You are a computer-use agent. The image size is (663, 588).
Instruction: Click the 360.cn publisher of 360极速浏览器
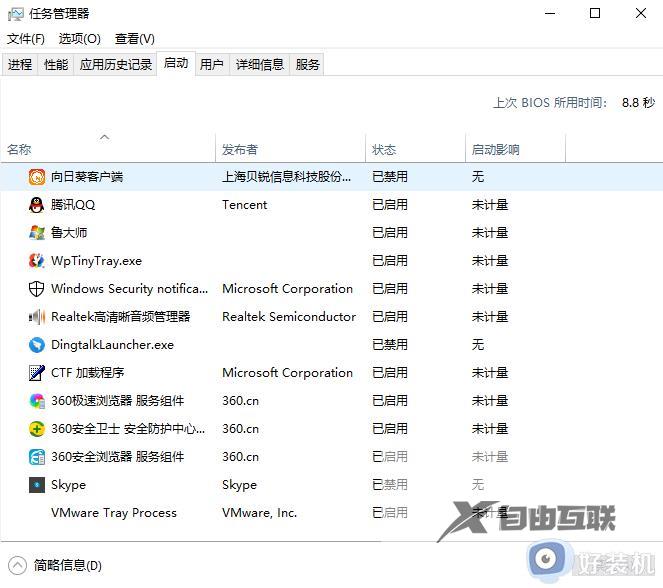tap(241, 401)
